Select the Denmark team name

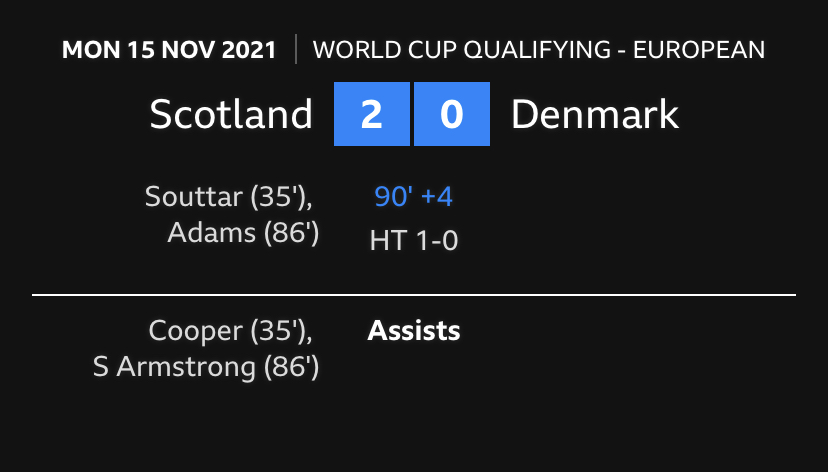[595, 115]
